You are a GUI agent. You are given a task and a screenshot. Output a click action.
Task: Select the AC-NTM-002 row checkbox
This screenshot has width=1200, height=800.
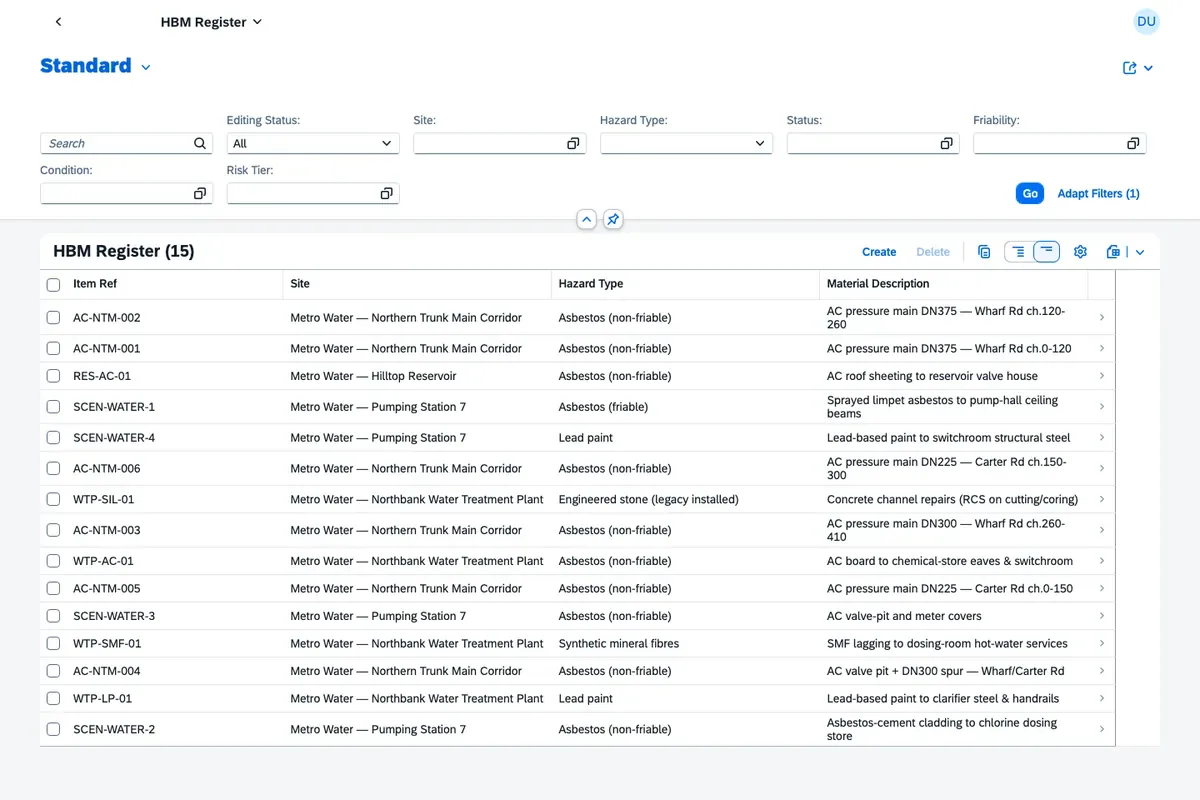[x=54, y=318]
